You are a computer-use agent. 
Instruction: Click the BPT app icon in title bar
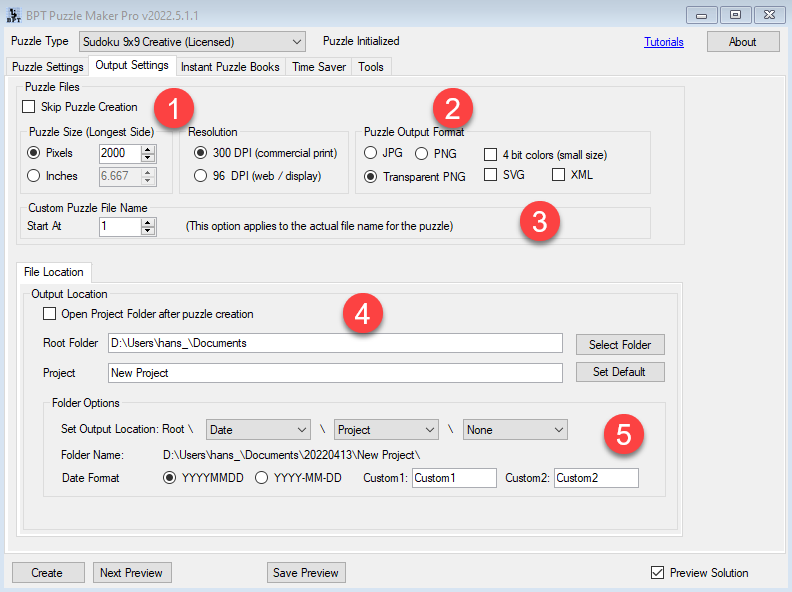[x=14, y=14]
